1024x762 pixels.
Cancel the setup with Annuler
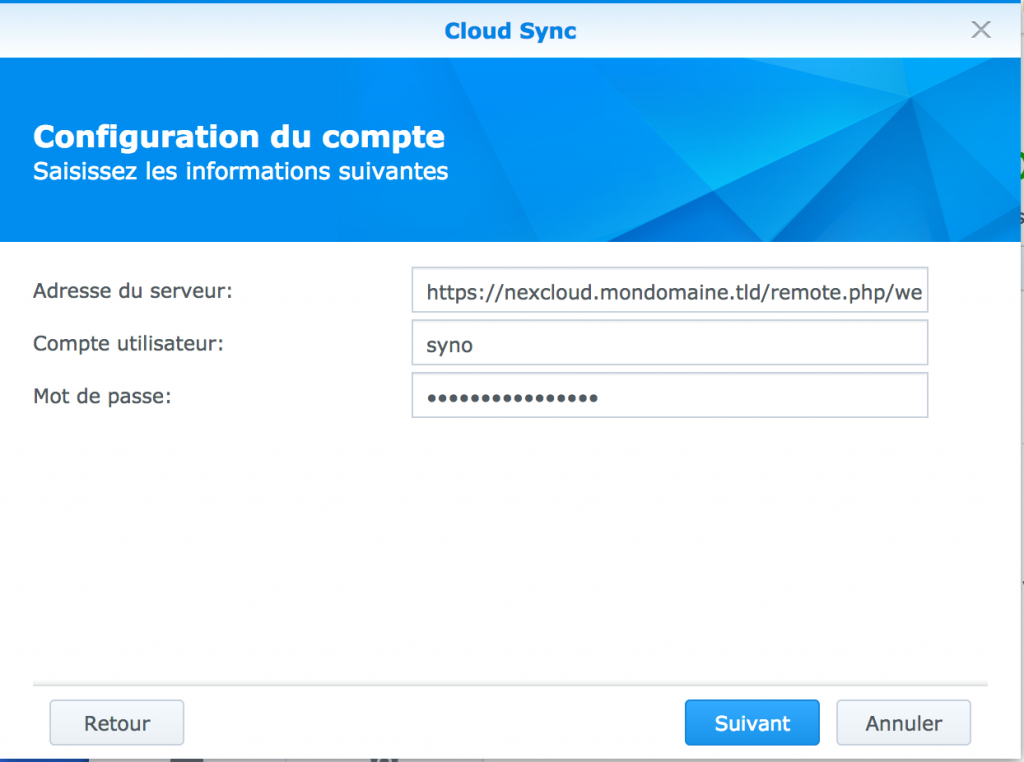coord(903,722)
